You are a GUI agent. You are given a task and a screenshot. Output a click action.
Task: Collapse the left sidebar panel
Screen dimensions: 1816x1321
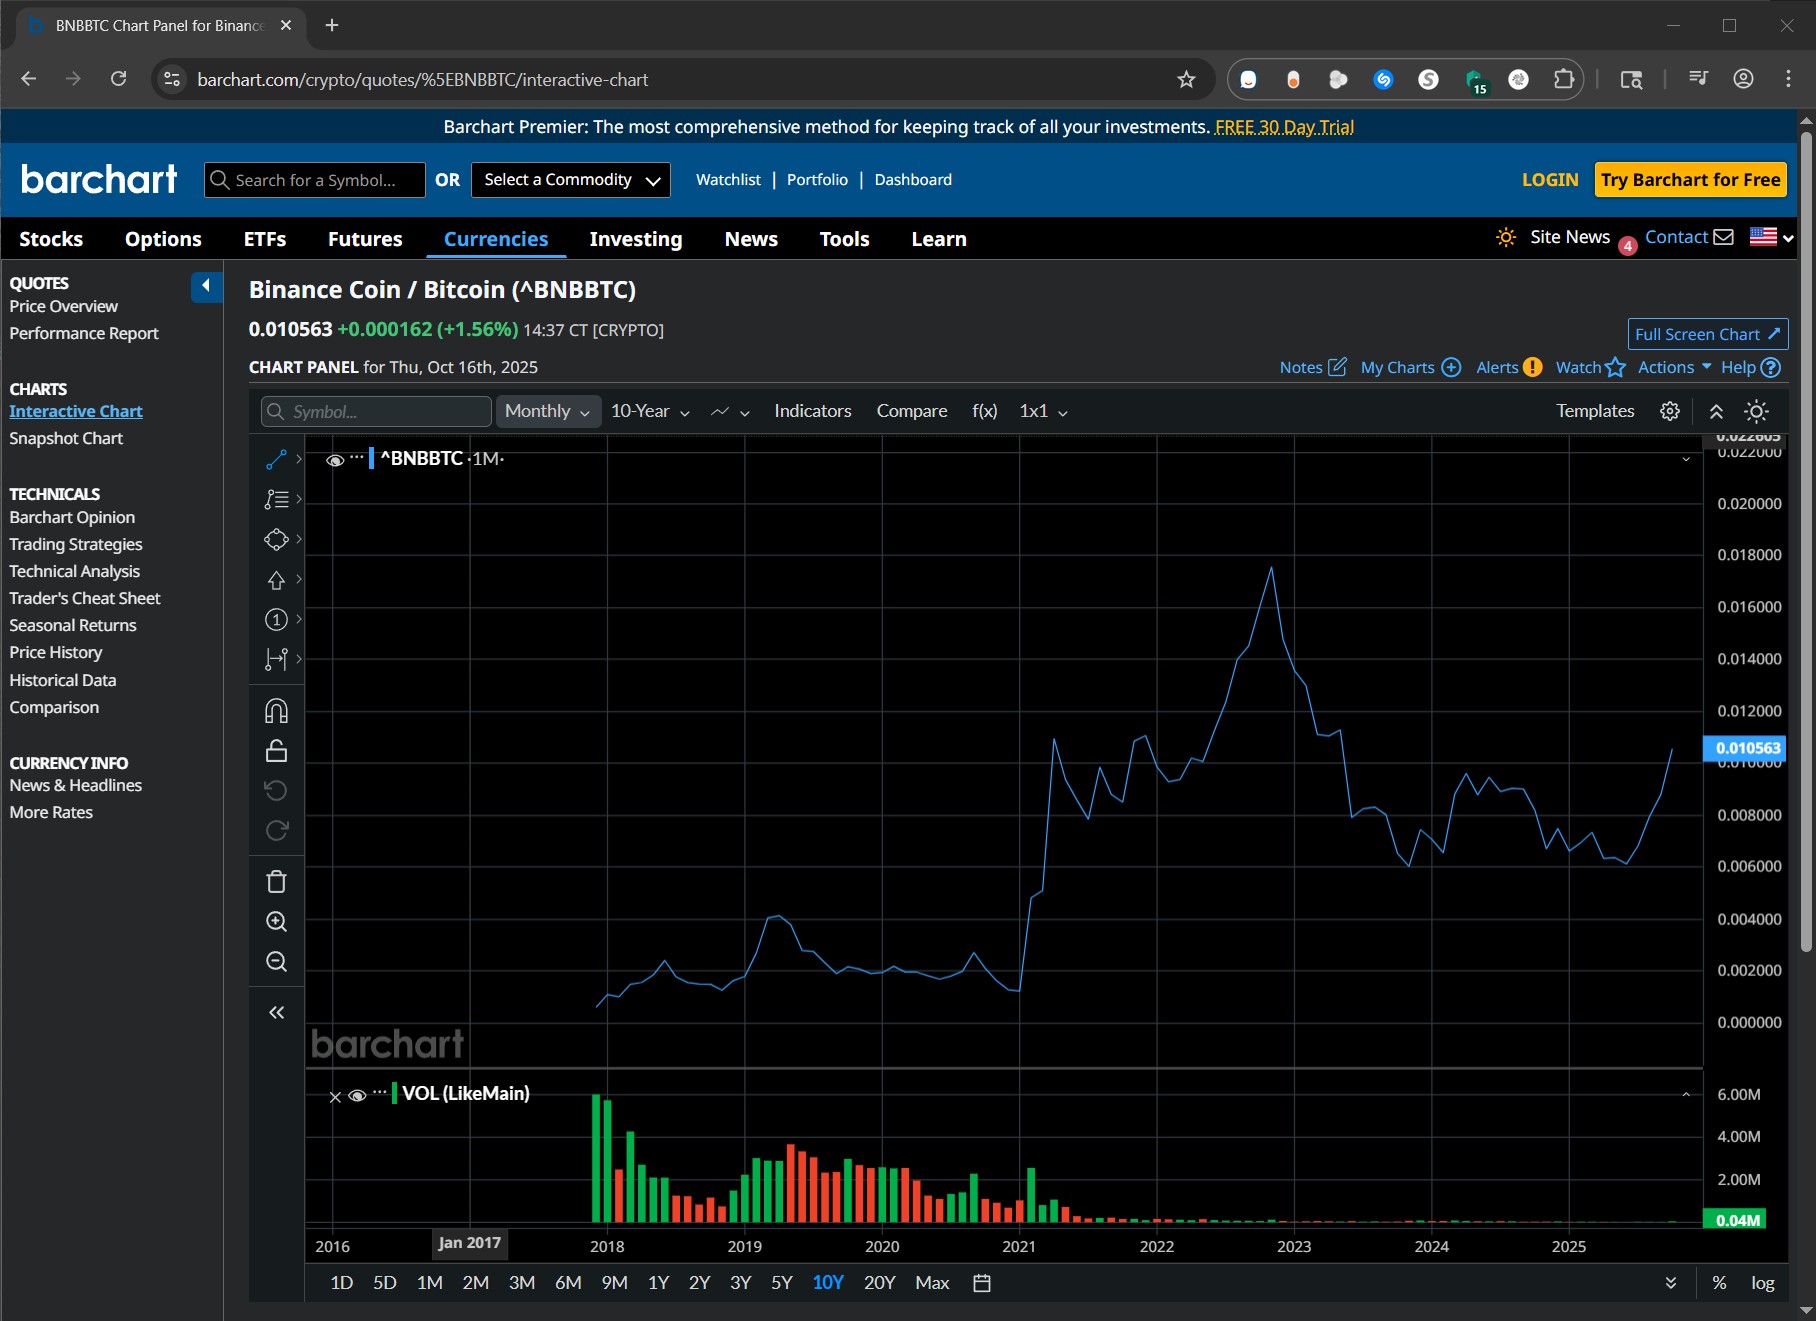click(x=206, y=286)
